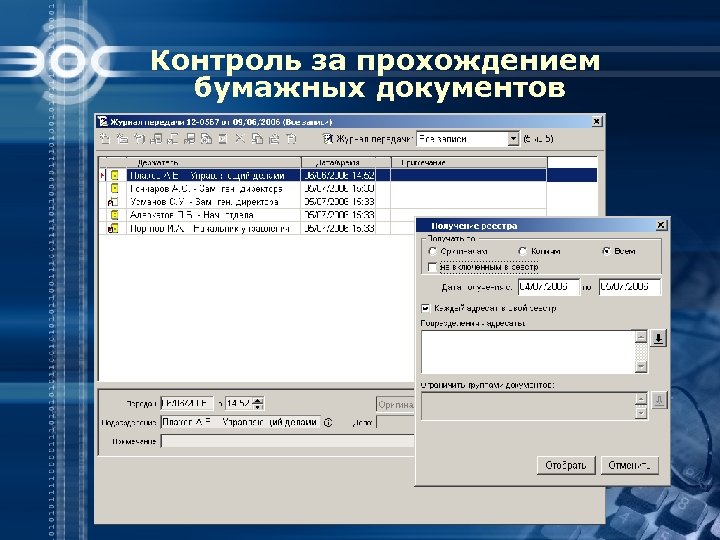Click the down arrow of the addressees list scrollbar

tap(641, 366)
